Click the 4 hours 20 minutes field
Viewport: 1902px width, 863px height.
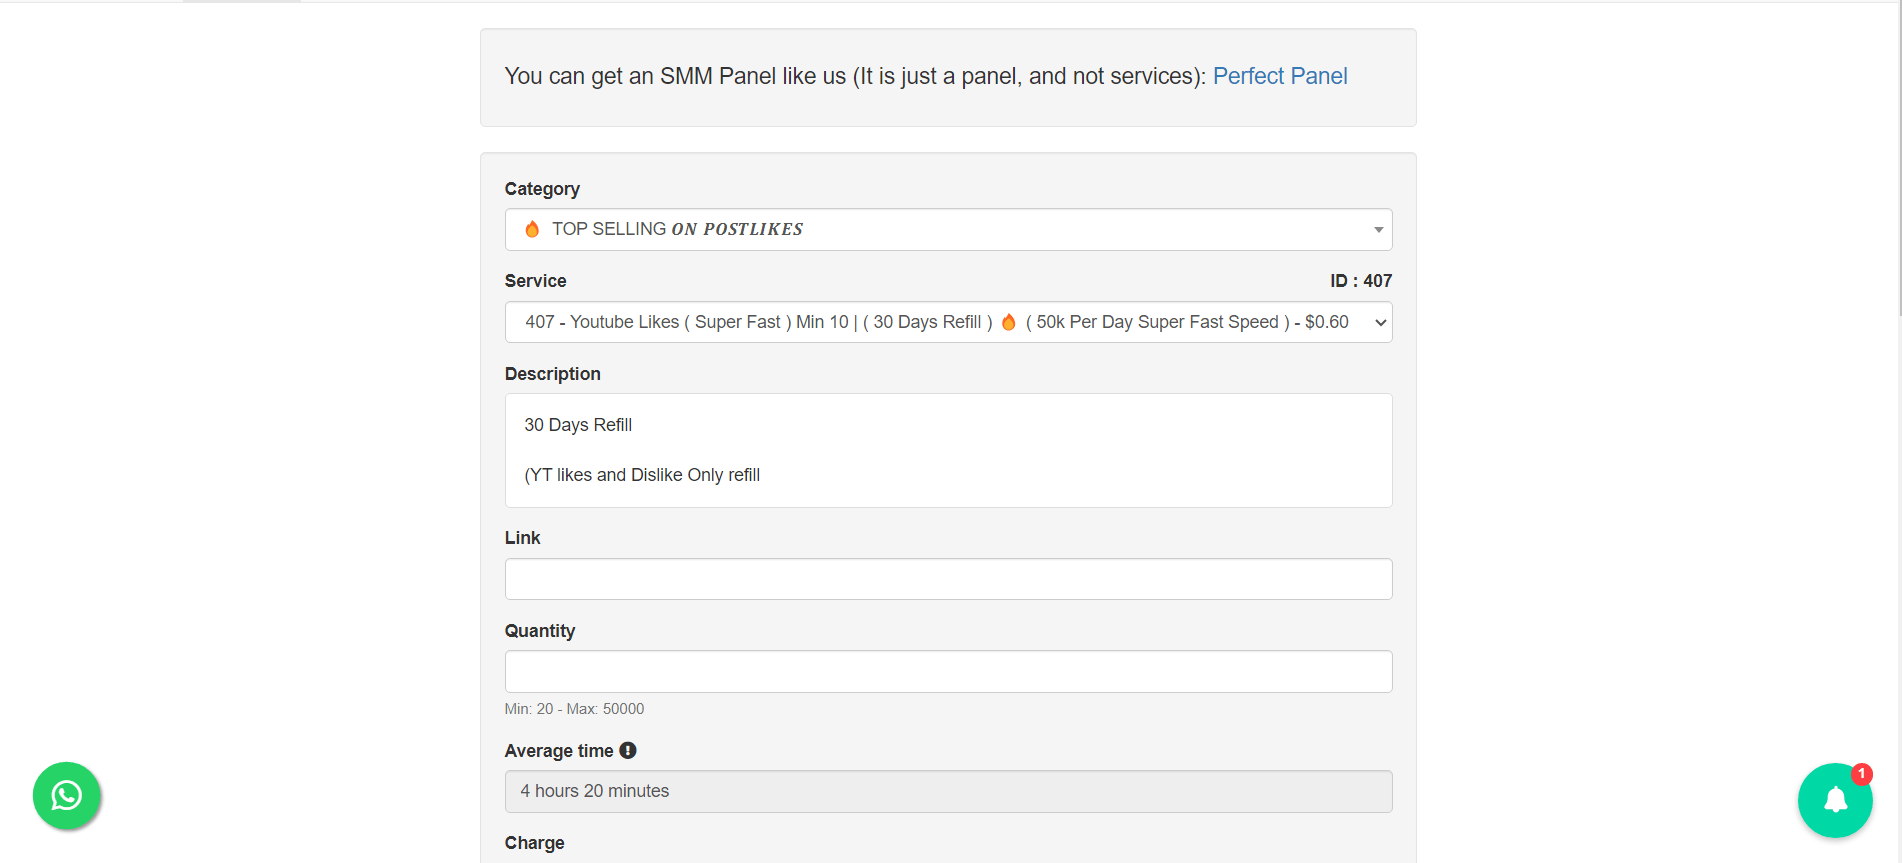point(947,791)
